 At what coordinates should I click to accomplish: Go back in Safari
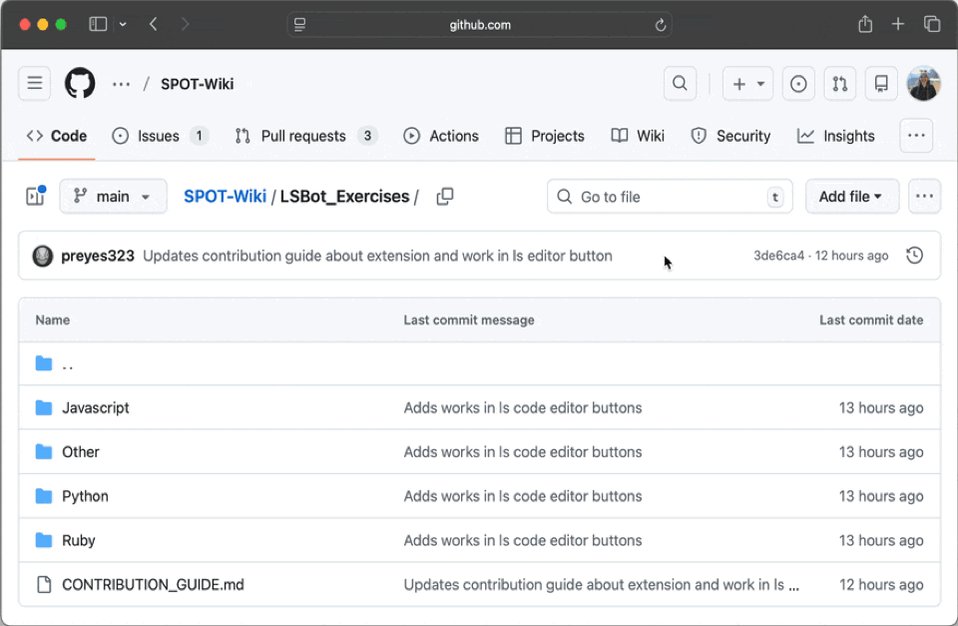(x=153, y=24)
